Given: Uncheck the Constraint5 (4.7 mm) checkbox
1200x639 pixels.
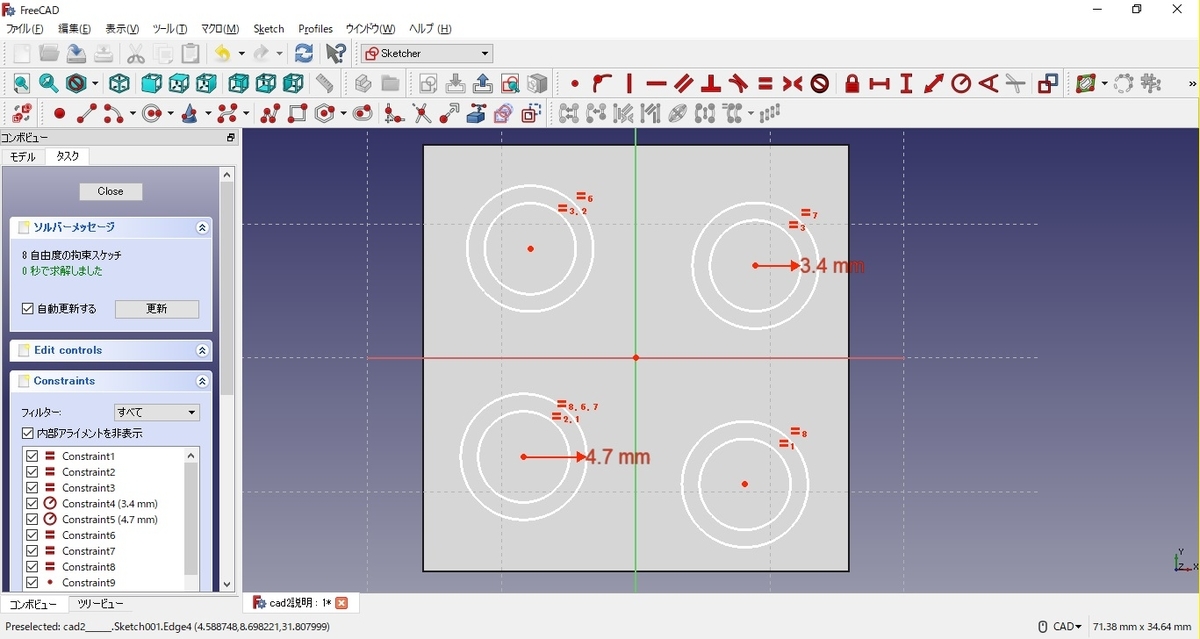Looking at the screenshot, I should coord(32,519).
